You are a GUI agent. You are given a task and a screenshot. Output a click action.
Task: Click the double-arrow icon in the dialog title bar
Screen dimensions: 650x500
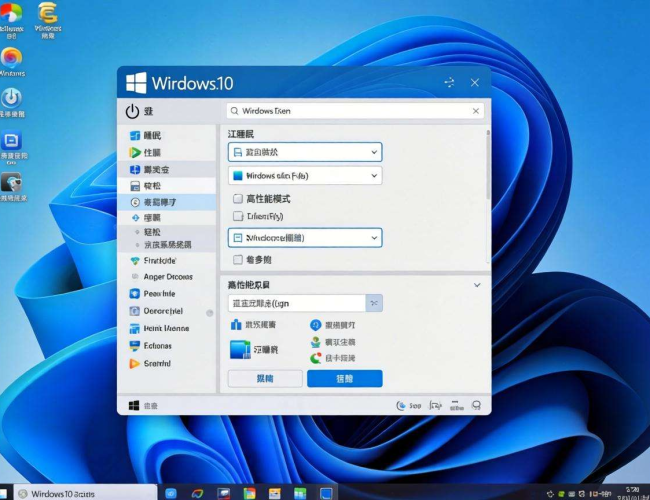tap(449, 83)
